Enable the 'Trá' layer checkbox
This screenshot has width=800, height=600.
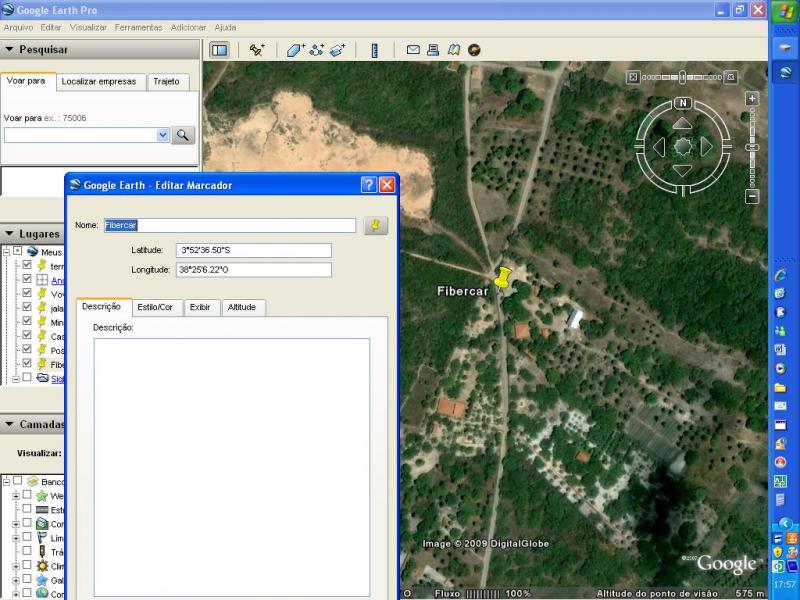[x=27, y=551]
